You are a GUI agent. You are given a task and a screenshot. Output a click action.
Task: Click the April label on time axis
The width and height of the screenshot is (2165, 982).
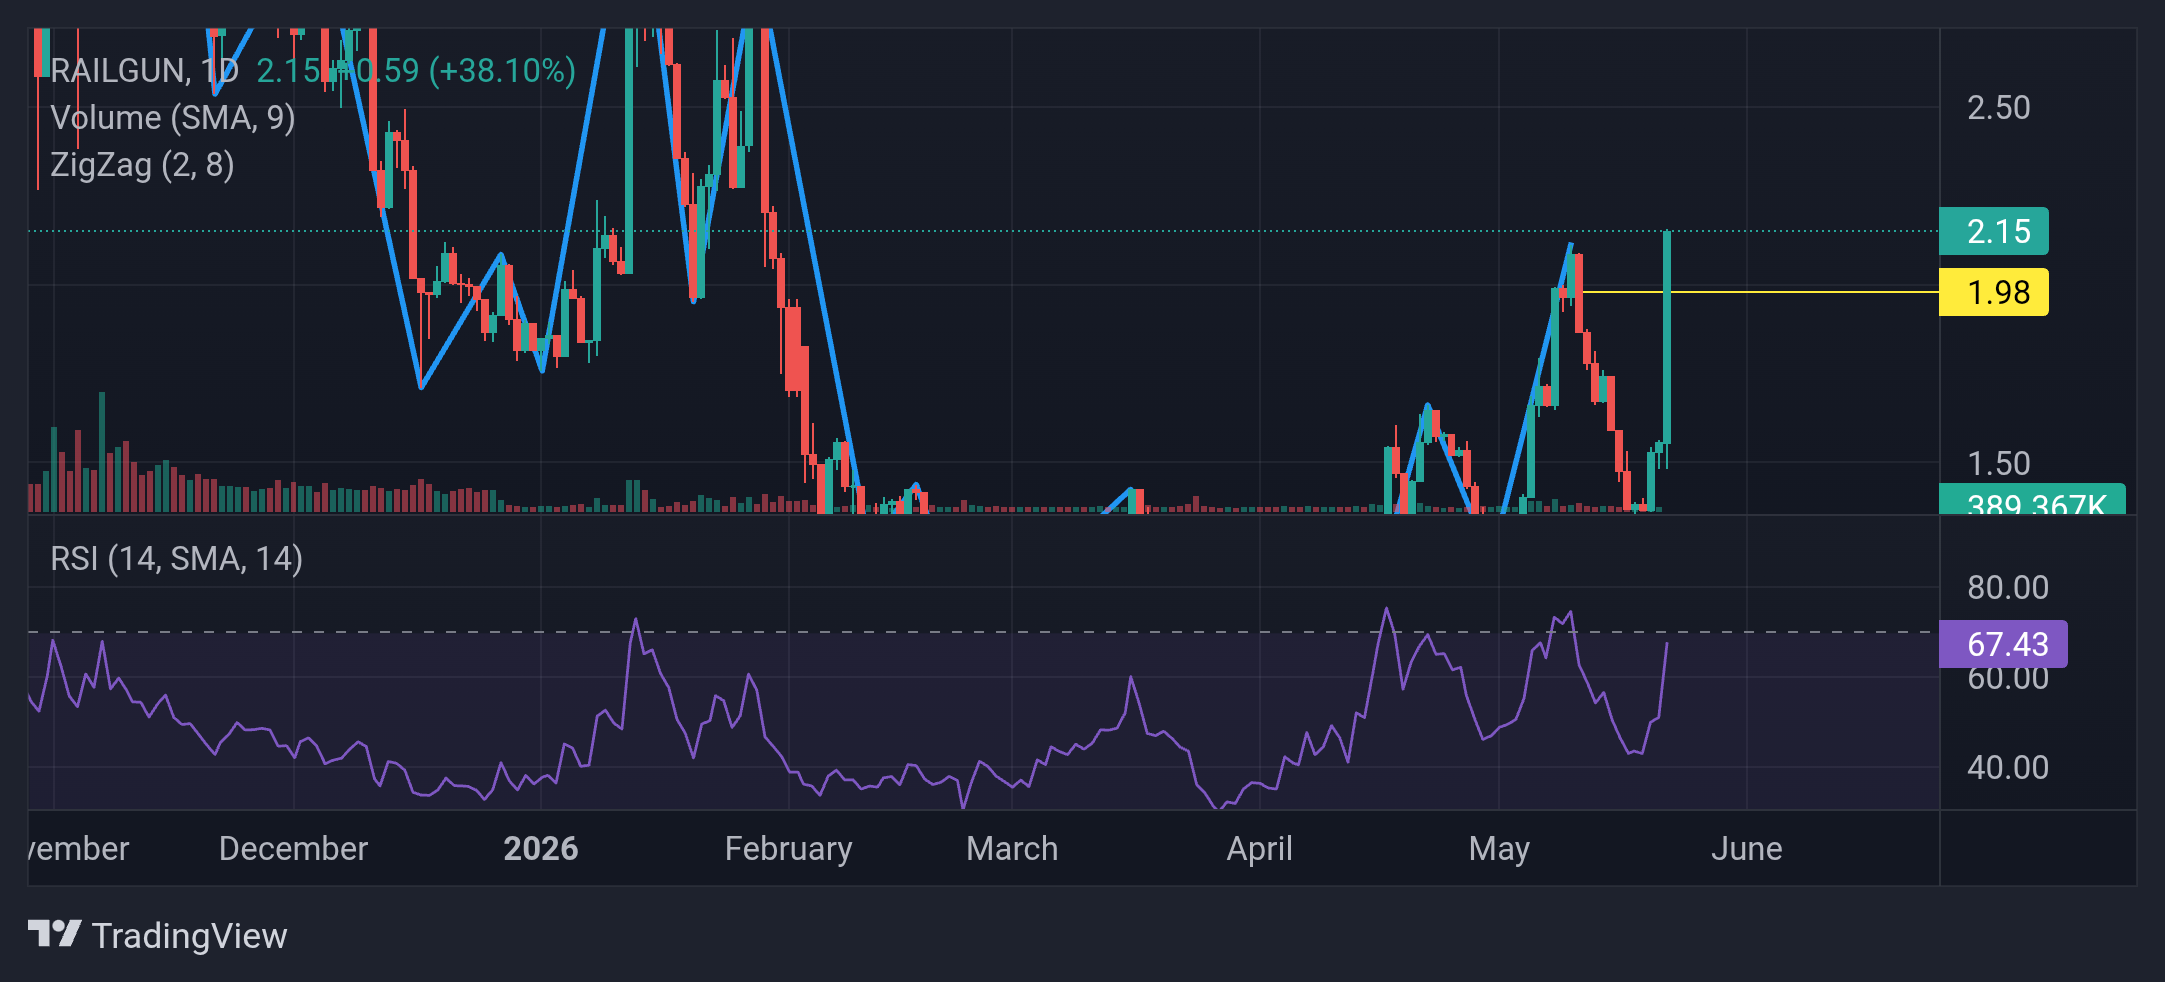1259,849
